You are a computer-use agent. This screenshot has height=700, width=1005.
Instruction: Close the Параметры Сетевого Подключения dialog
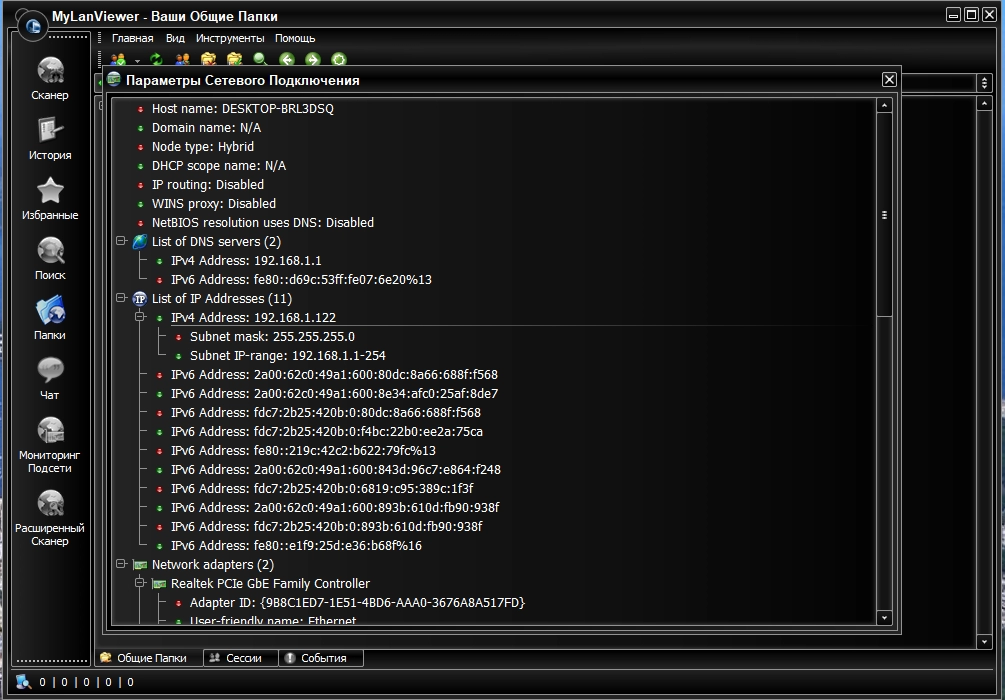coord(889,79)
